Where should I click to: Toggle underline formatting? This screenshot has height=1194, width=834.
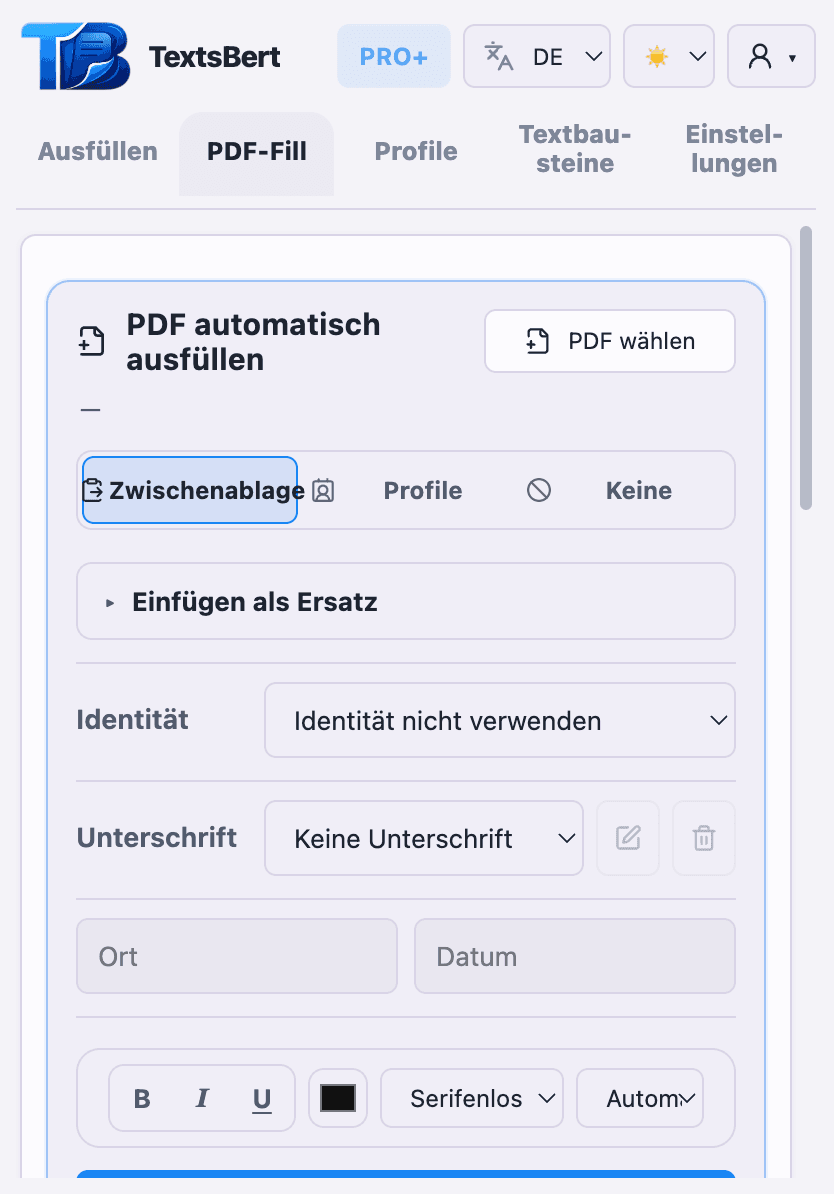pos(261,1098)
